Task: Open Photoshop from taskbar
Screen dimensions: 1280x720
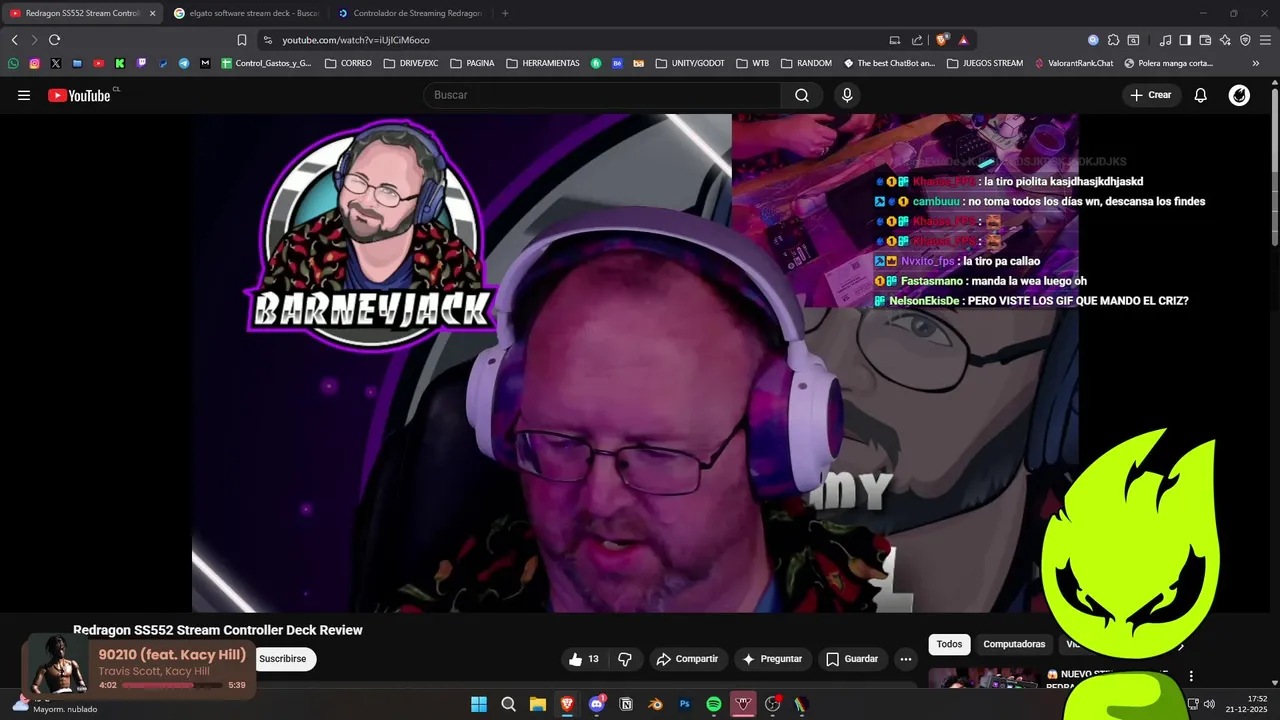Action: 685,704
